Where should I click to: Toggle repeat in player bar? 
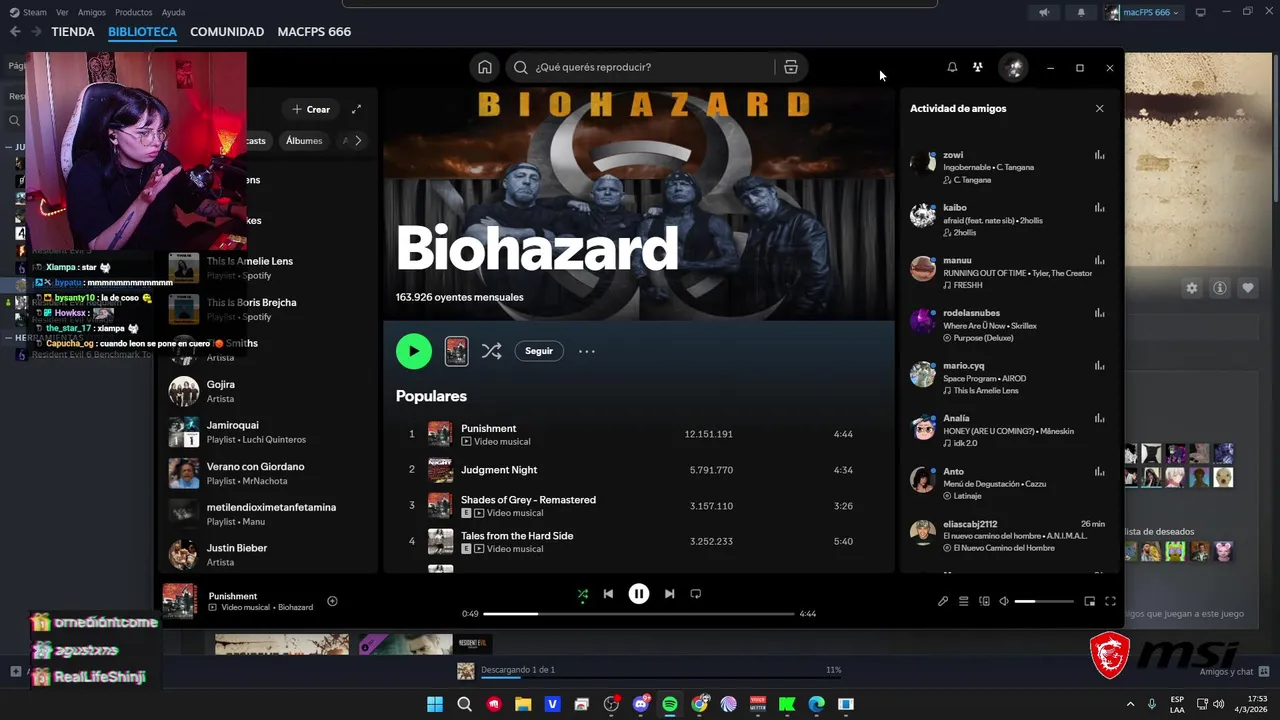[x=696, y=594]
